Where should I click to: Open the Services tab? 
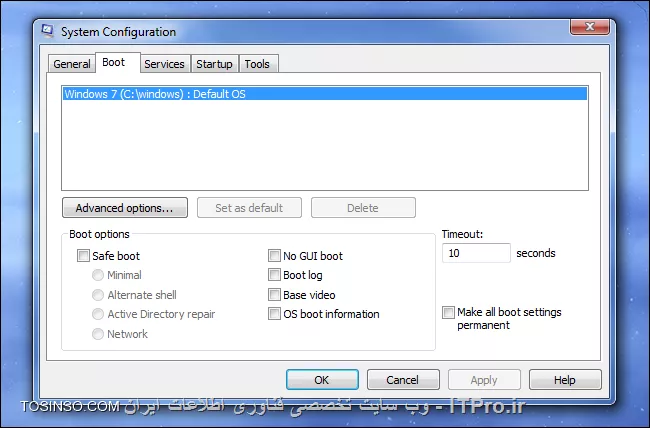pyautogui.click(x=165, y=64)
